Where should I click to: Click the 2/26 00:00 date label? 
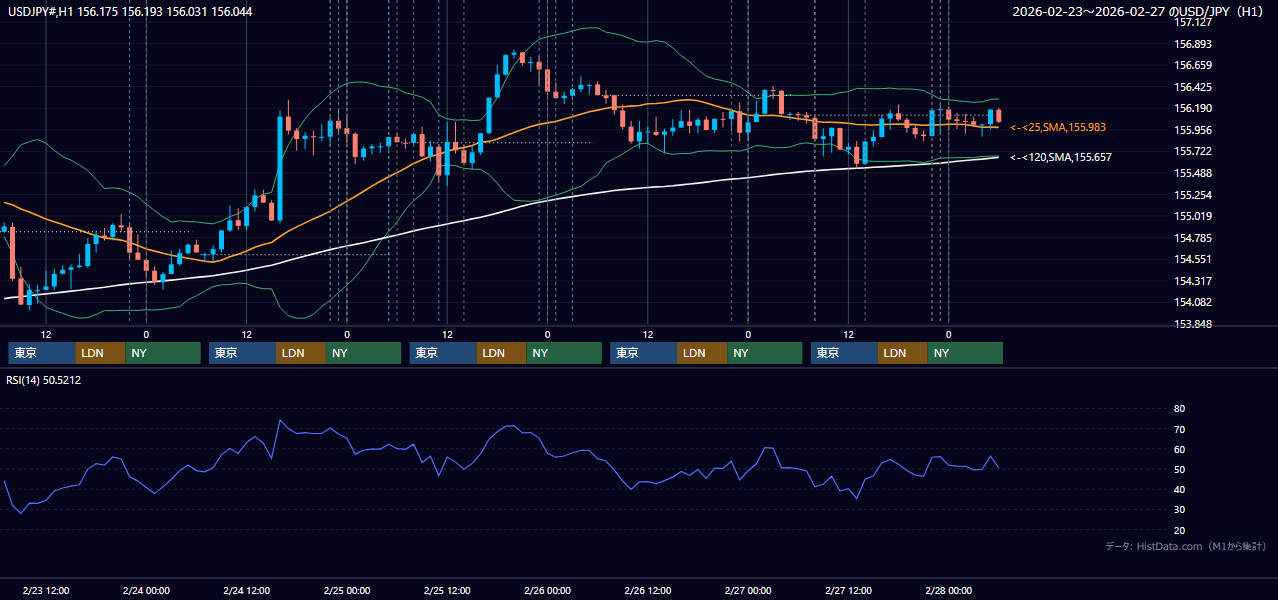click(547, 591)
